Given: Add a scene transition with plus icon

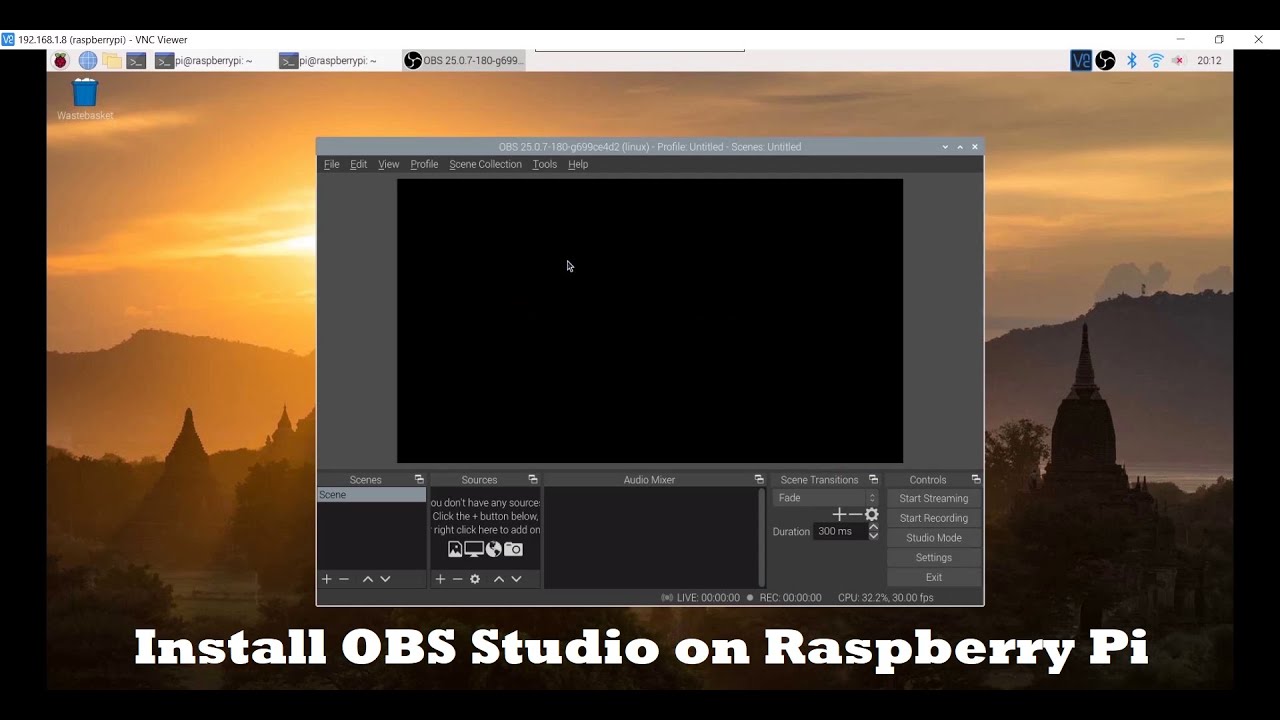Looking at the screenshot, I should click(839, 514).
